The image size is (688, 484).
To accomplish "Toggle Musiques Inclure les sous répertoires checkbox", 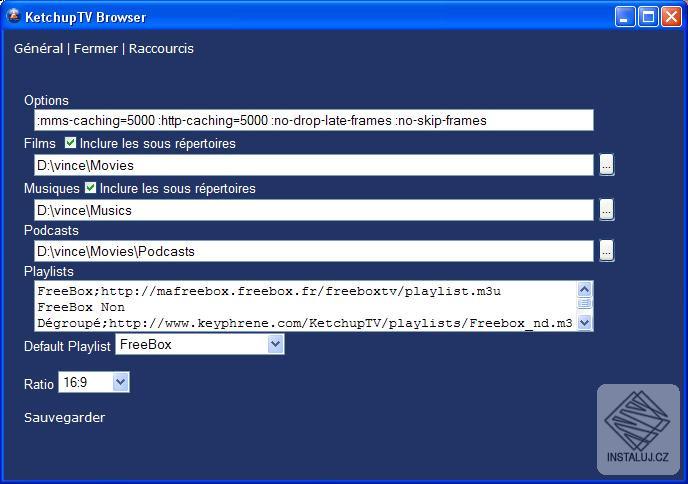I will pos(90,187).
